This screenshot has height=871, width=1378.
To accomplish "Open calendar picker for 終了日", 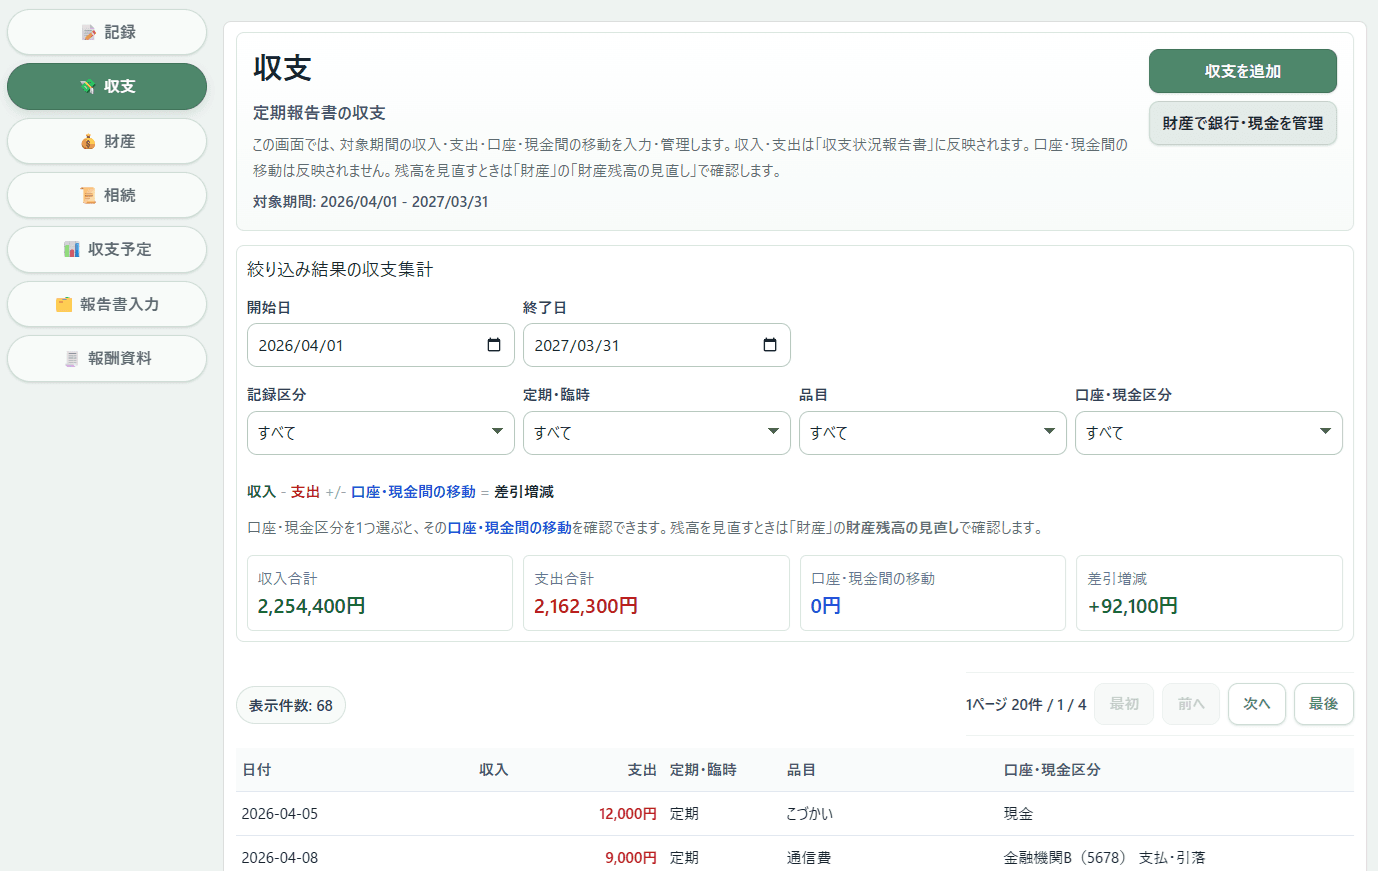I will pyautogui.click(x=770, y=345).
